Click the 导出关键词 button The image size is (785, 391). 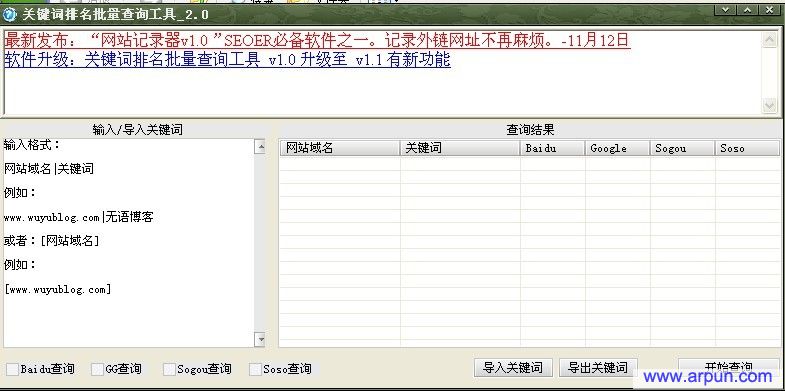[598, 368]
